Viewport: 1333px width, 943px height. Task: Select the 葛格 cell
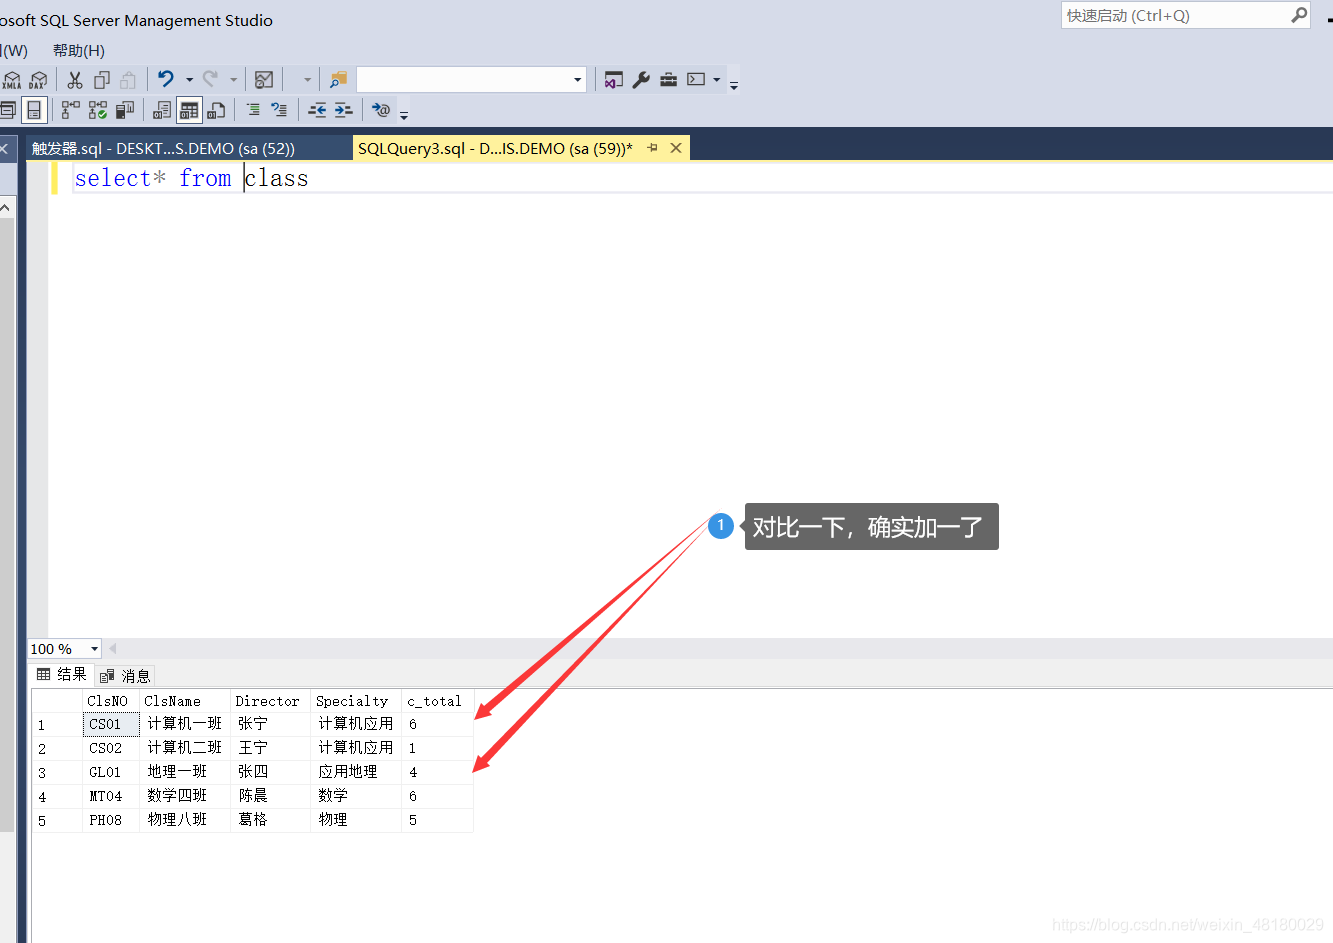(x=270, y=820)
